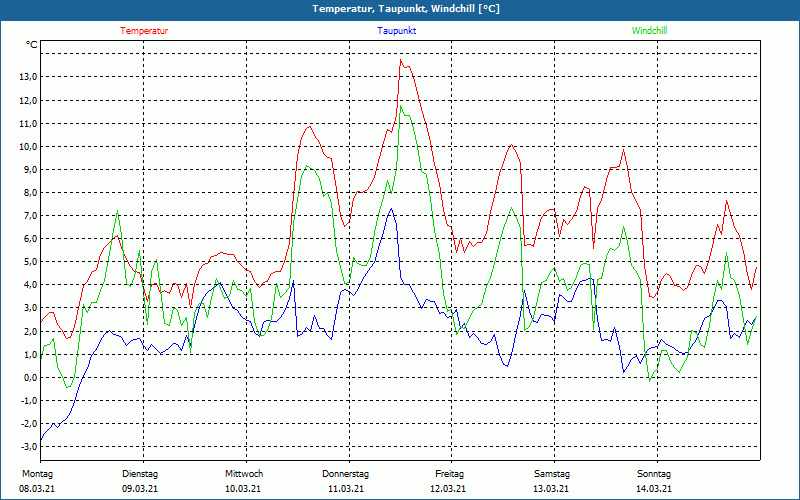Click the 12.03.21 date label
The width and height of the screenshot is (800, 500).
point(448,489)
